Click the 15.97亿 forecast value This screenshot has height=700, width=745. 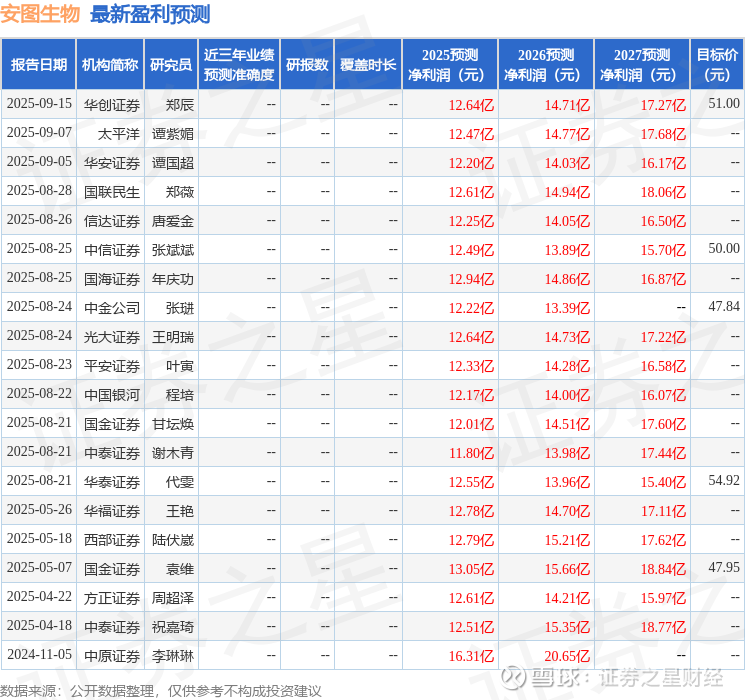point(663,598)
